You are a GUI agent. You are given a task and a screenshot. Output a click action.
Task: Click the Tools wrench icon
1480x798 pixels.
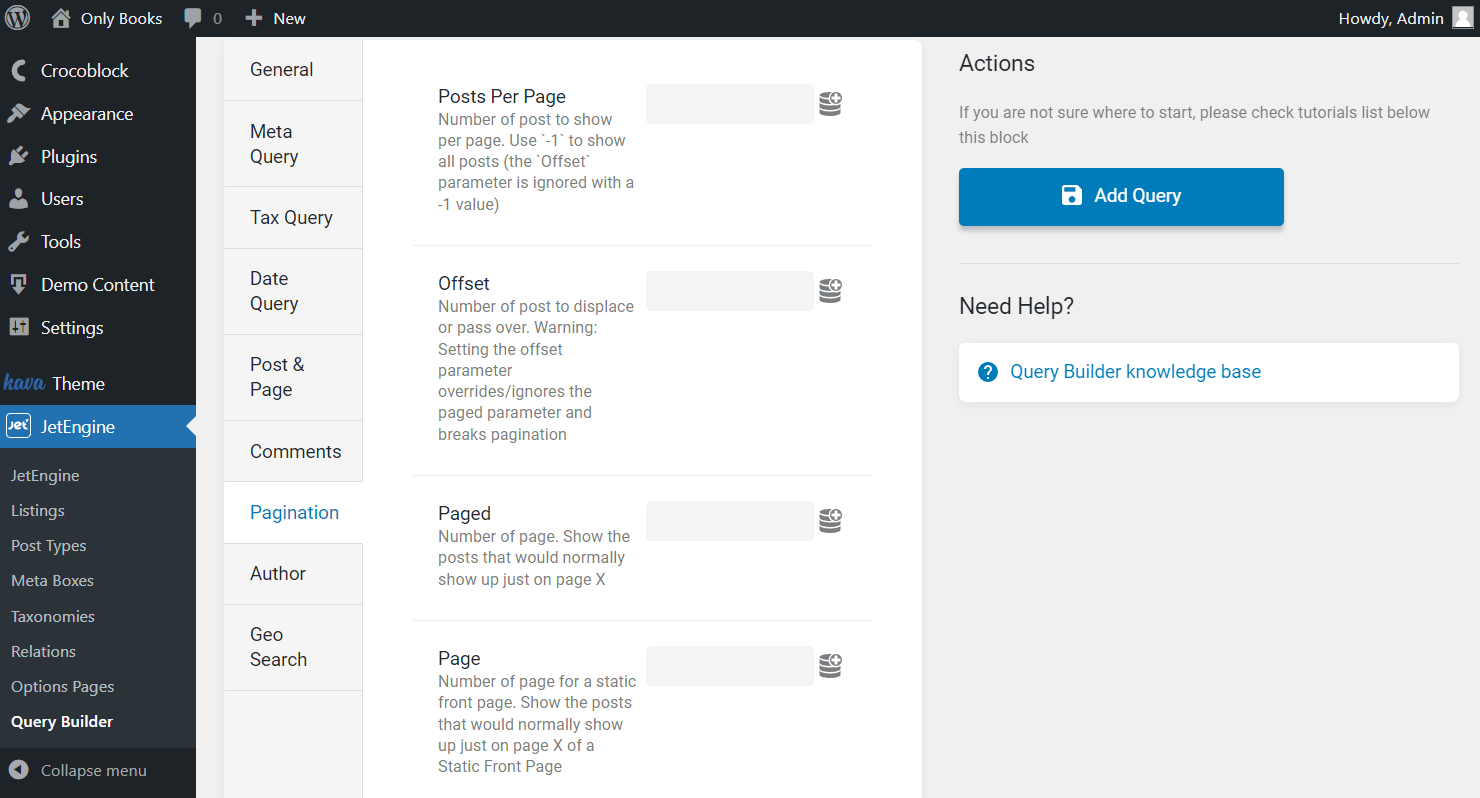[18, 242]
